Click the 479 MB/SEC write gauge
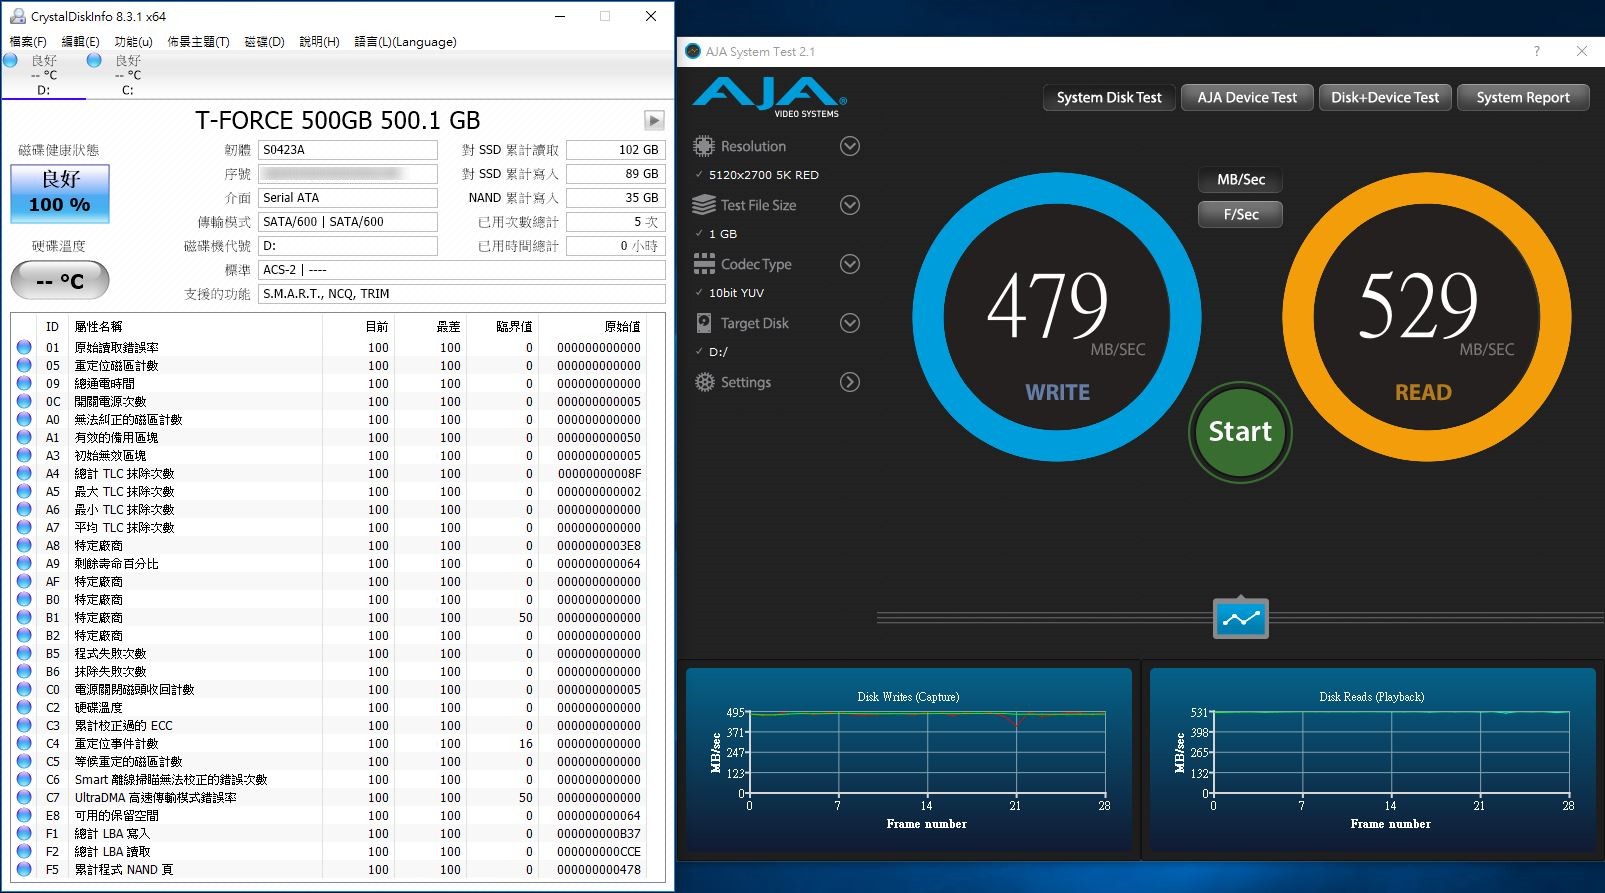Image resolution: width=1605 pixels, height=893 pixels. click(x=1057, y=317)
